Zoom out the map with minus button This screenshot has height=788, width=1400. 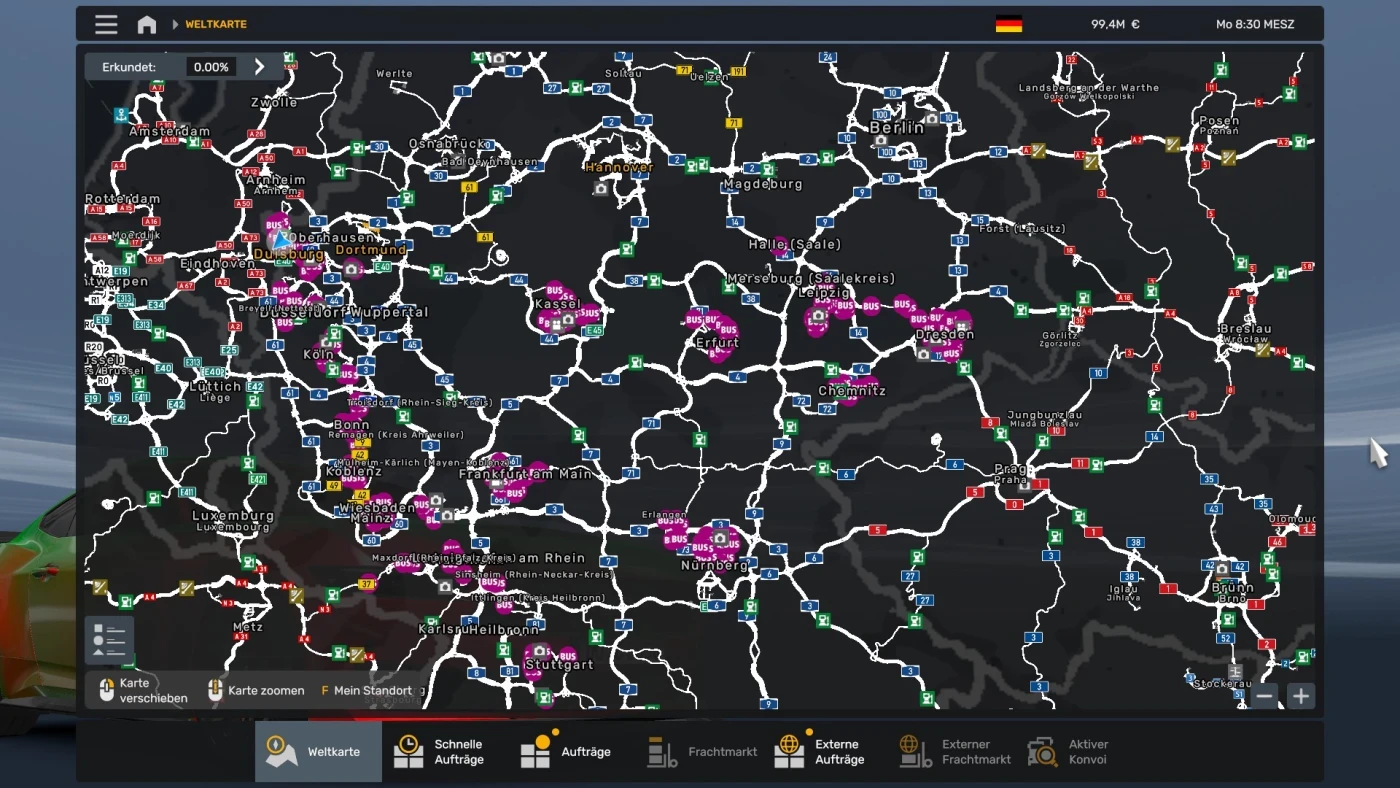1265,696
